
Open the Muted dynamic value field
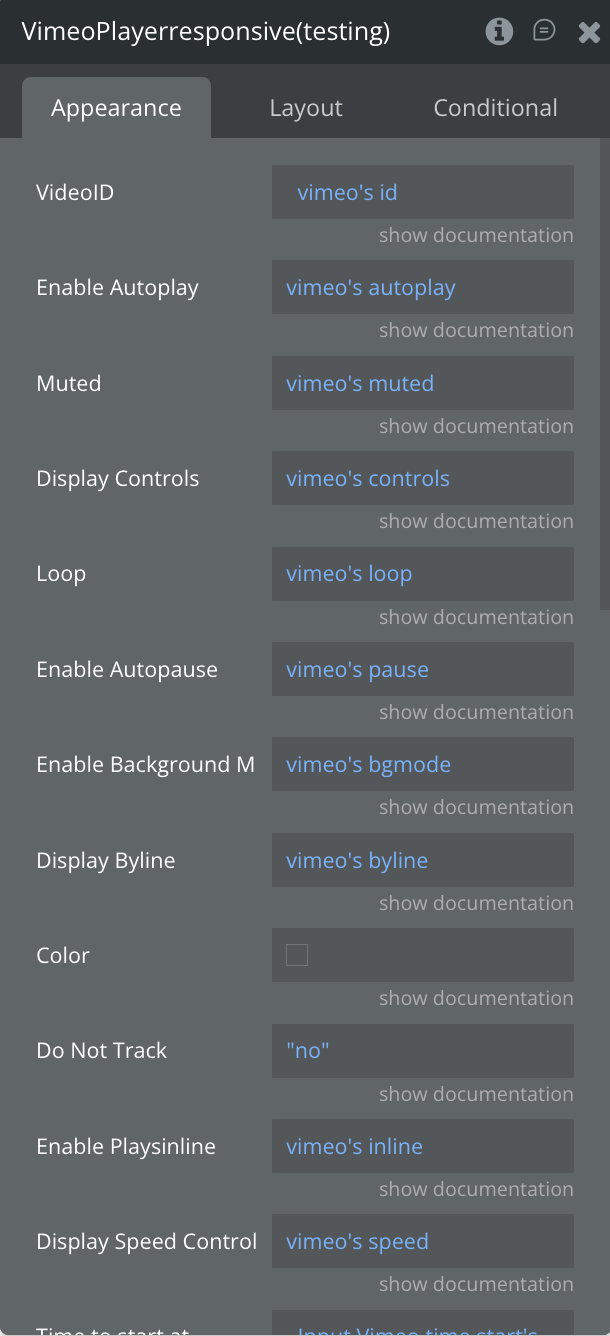[422, 383]
